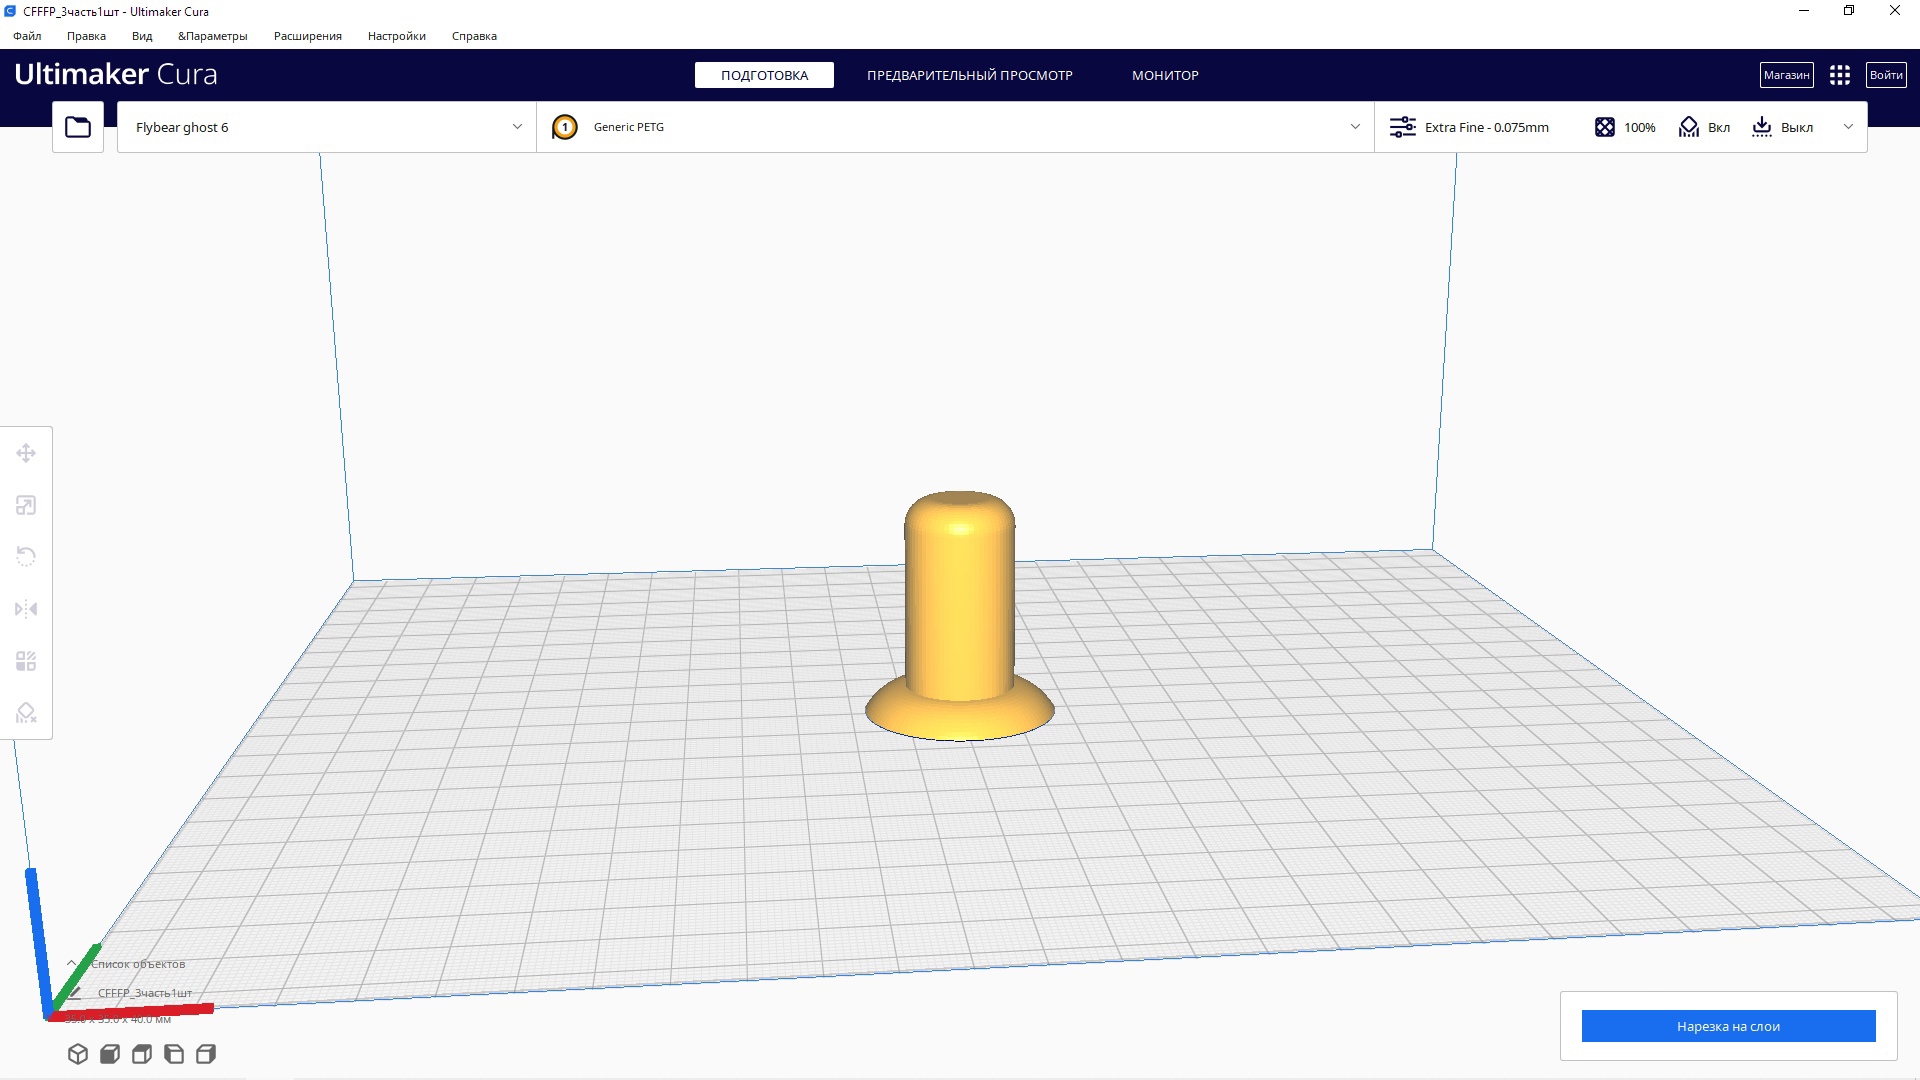Open the Расширения menu
This screenshot has width=1920, height=1080.
tap(307, 36)
